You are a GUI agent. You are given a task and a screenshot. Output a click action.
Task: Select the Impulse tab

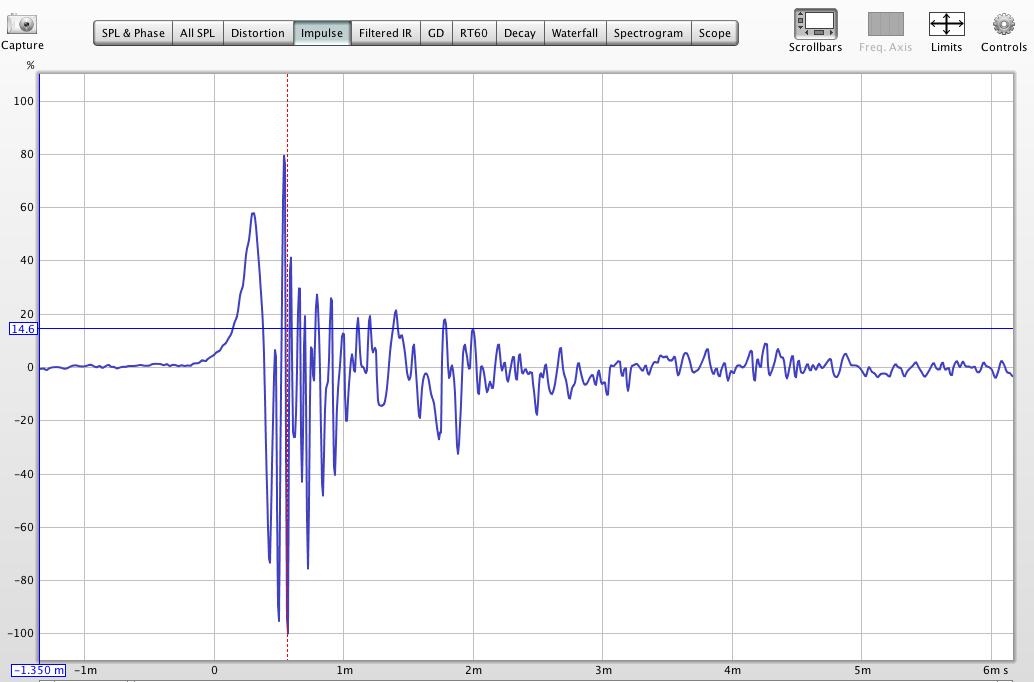pos(322,33)
